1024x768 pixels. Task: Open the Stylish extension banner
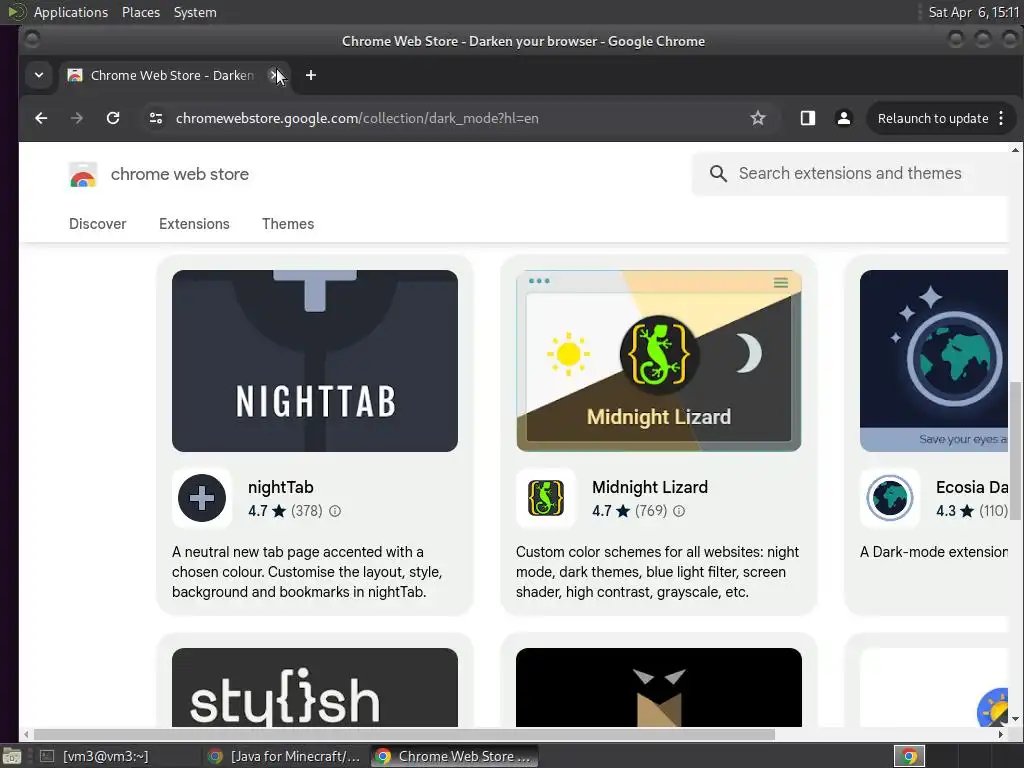(315, 687)
